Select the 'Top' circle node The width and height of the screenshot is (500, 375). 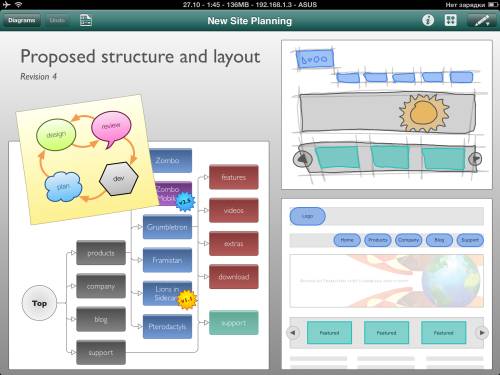pyautogui.click(x=39, y=303)
